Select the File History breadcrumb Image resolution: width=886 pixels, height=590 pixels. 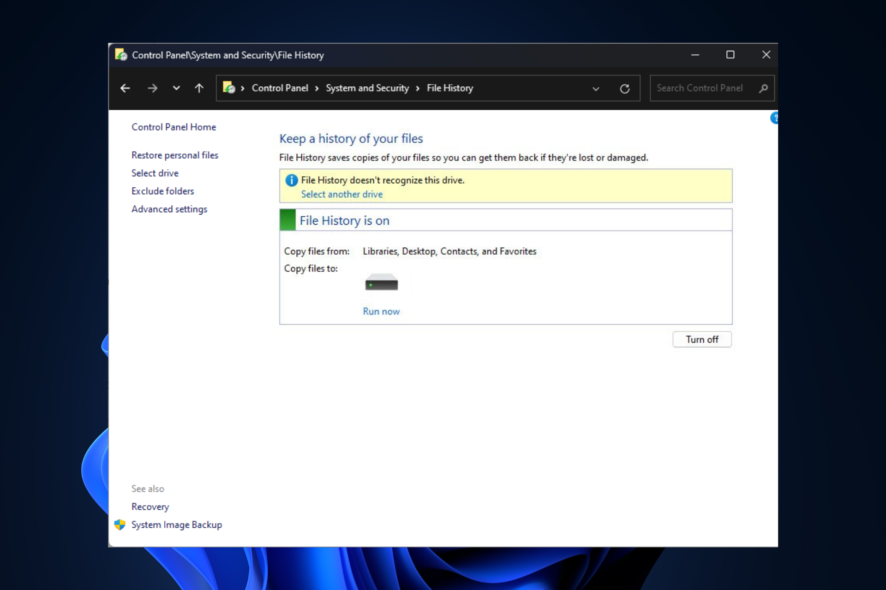tap(450, 88)
